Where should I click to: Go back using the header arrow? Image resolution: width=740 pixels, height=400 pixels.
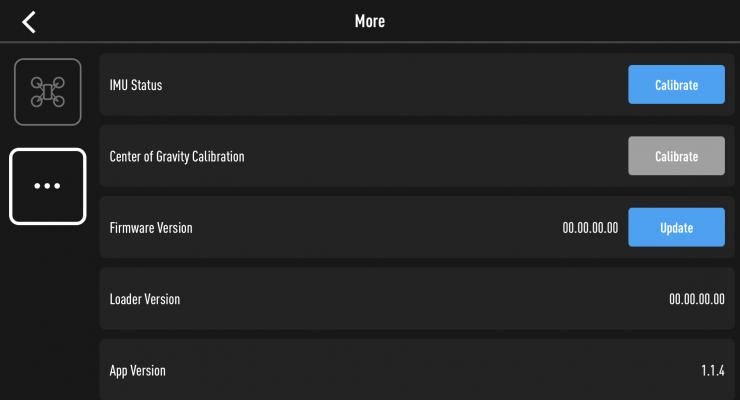pyautogui.click(x=29, y=22)
